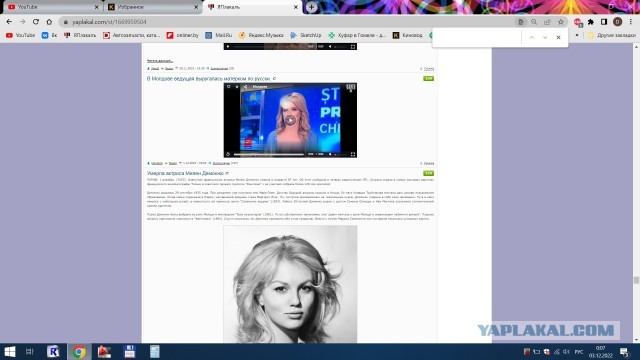Image resolution: width=640 pixels, height=360 pixels.
Task: Open the Chrome profile avatar
Action: click(618, 22)
